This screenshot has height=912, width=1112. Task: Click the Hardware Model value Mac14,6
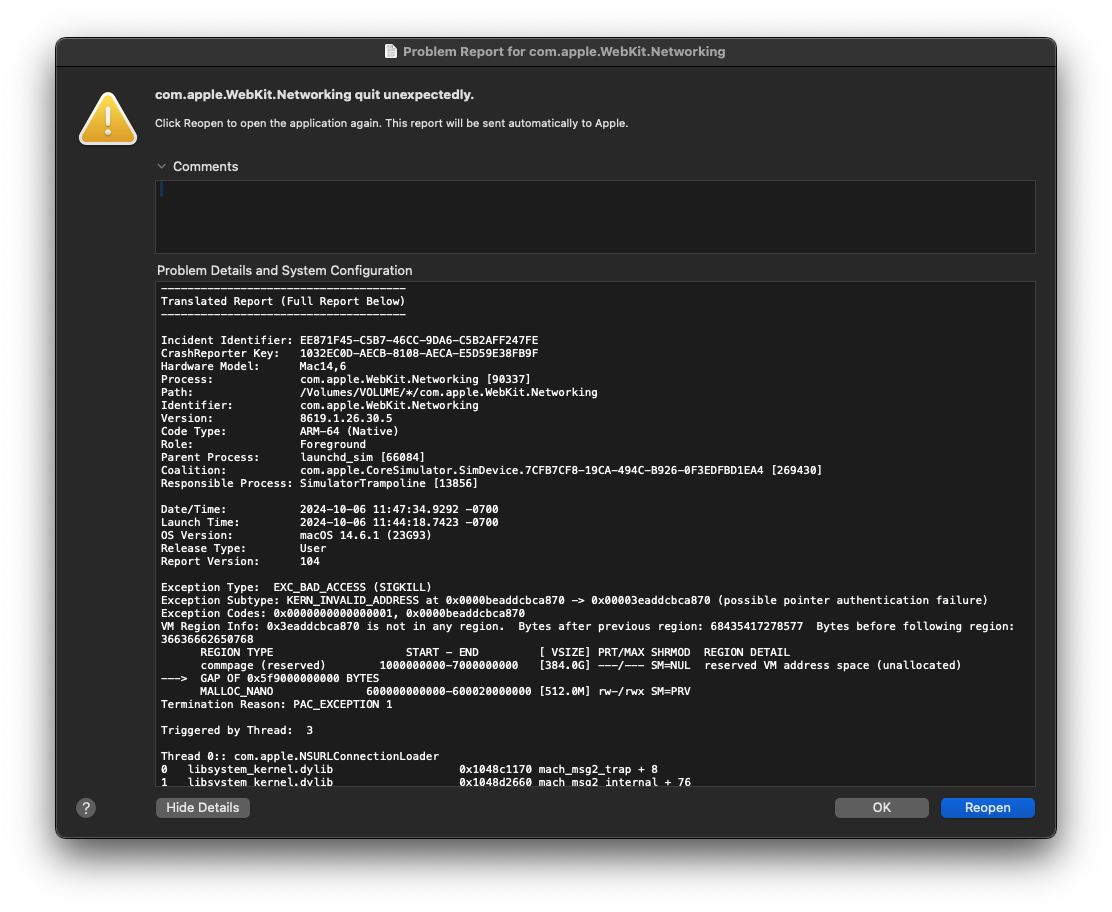tap(323, 367)
